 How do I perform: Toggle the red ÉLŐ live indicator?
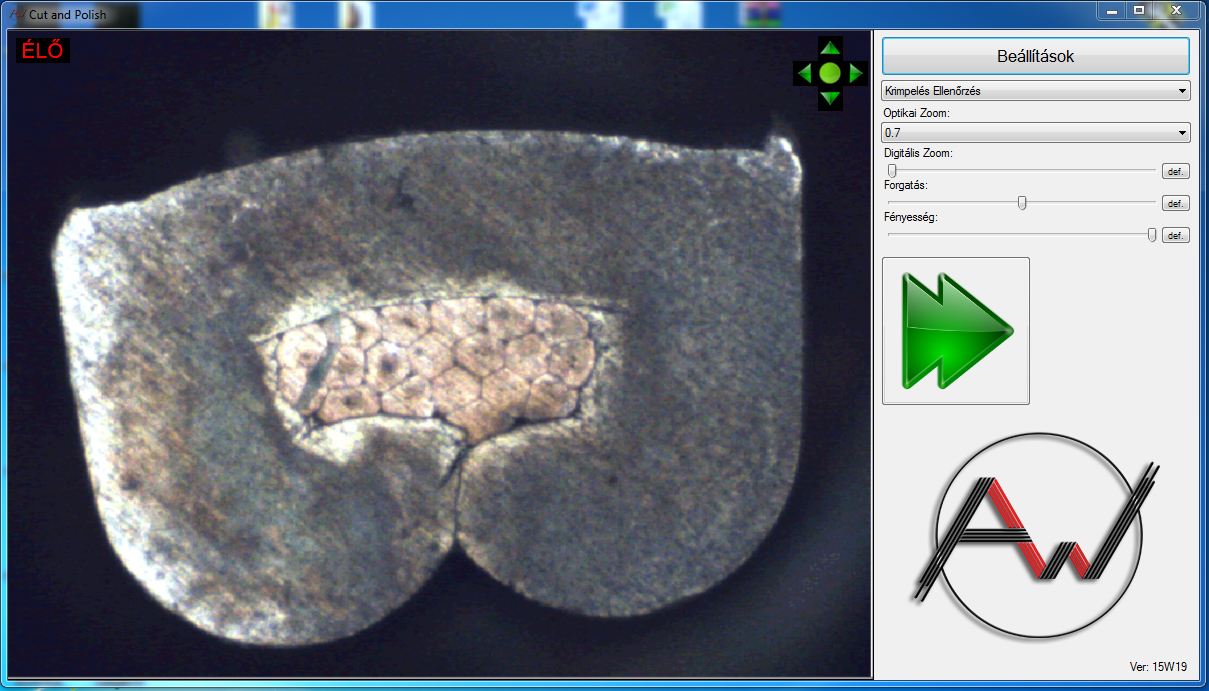(42, 50)
